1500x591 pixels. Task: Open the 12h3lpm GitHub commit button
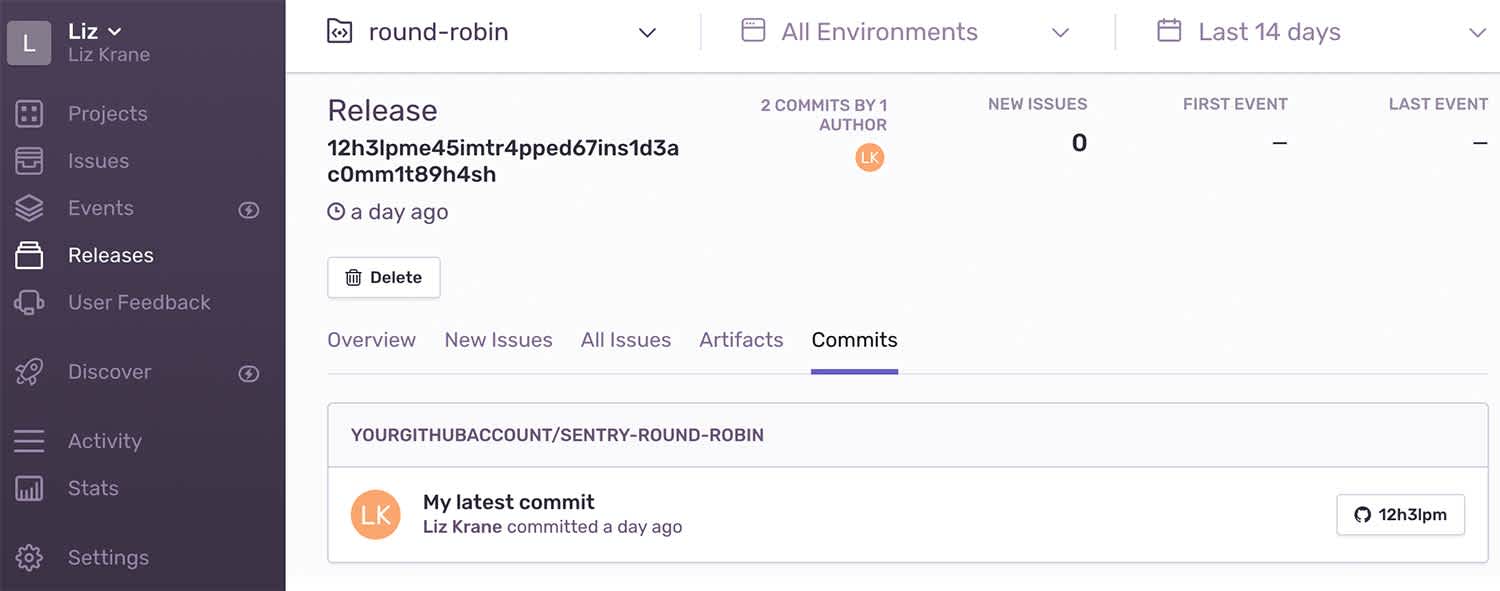1400,515
